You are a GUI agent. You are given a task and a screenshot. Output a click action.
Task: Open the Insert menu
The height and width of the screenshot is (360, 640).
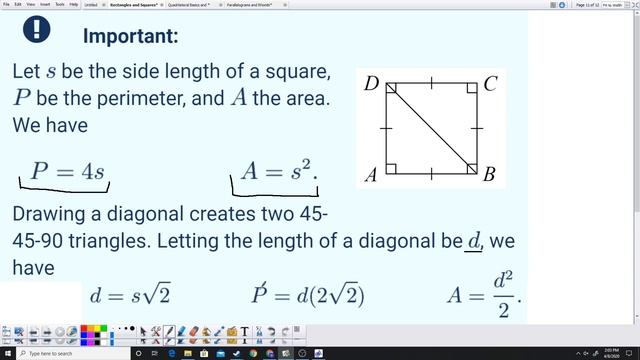pos(45,4)
